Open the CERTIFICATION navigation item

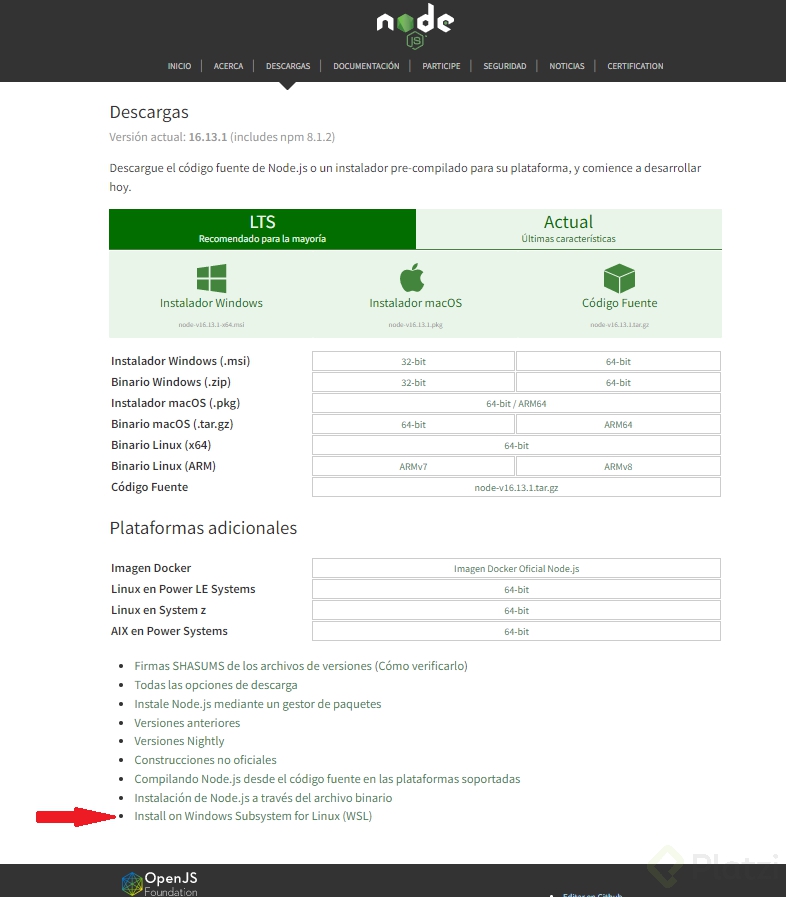tap(635, 66)
